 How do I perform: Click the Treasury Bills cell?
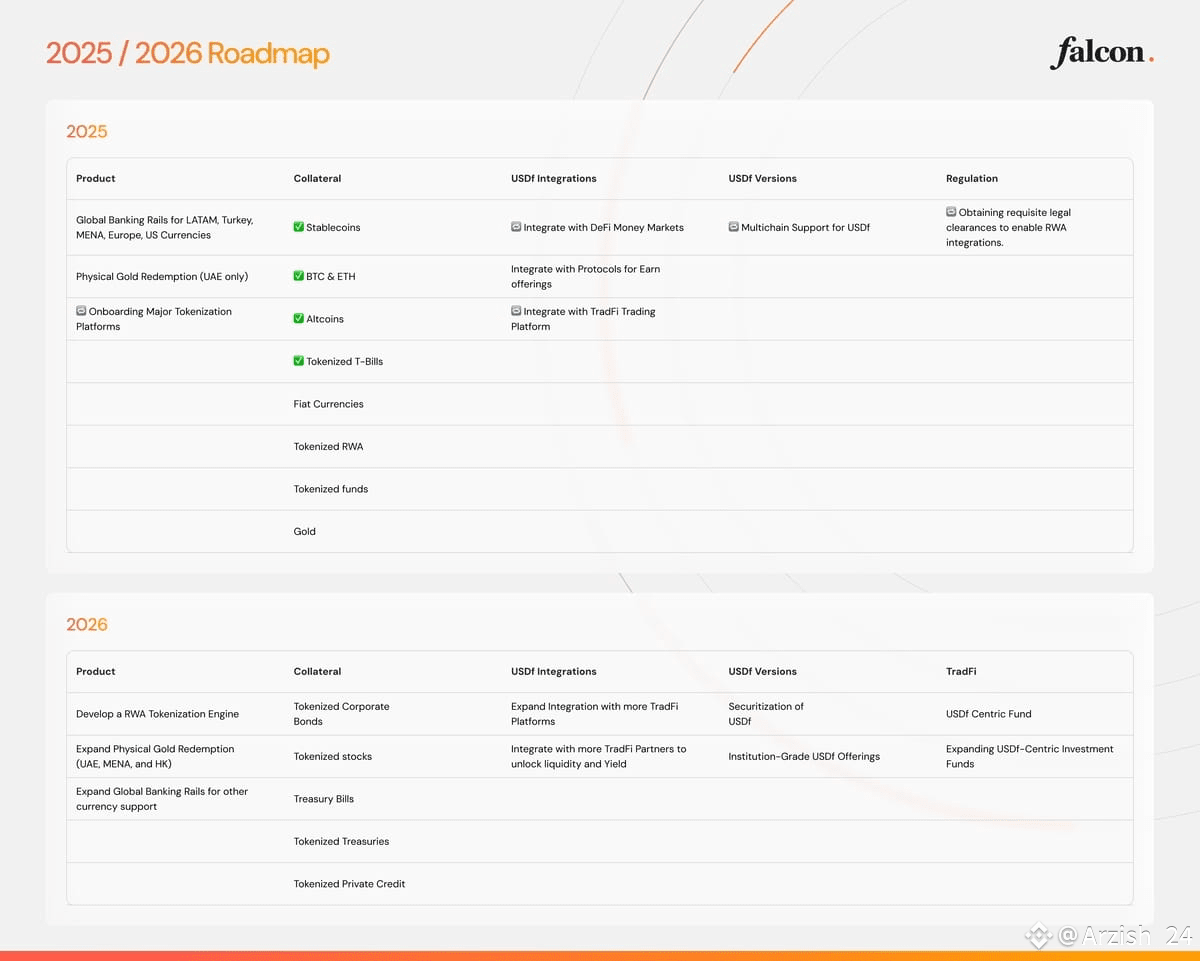tap(324, 799)
